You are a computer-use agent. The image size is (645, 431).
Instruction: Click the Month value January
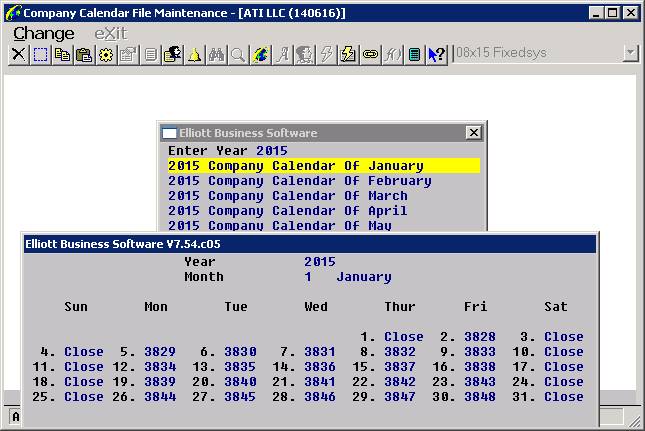coord(364,277)
